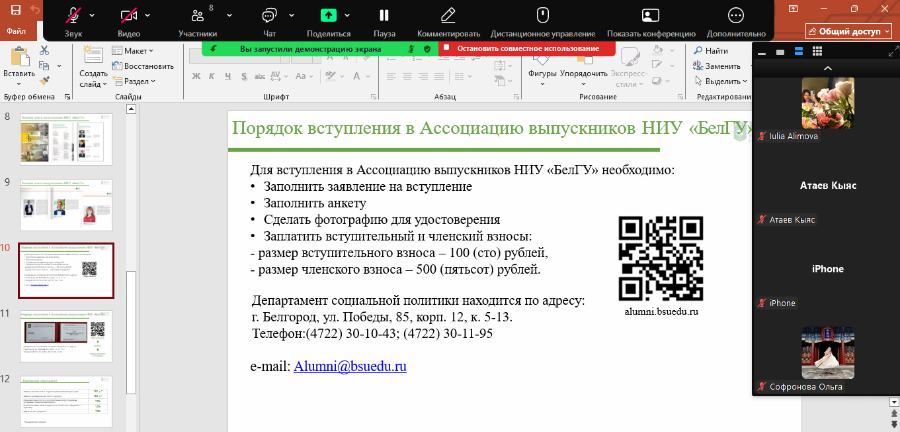The image size is (900, 432).
Task: Expand video options arrow next to Видео
Action: point(148,15)
